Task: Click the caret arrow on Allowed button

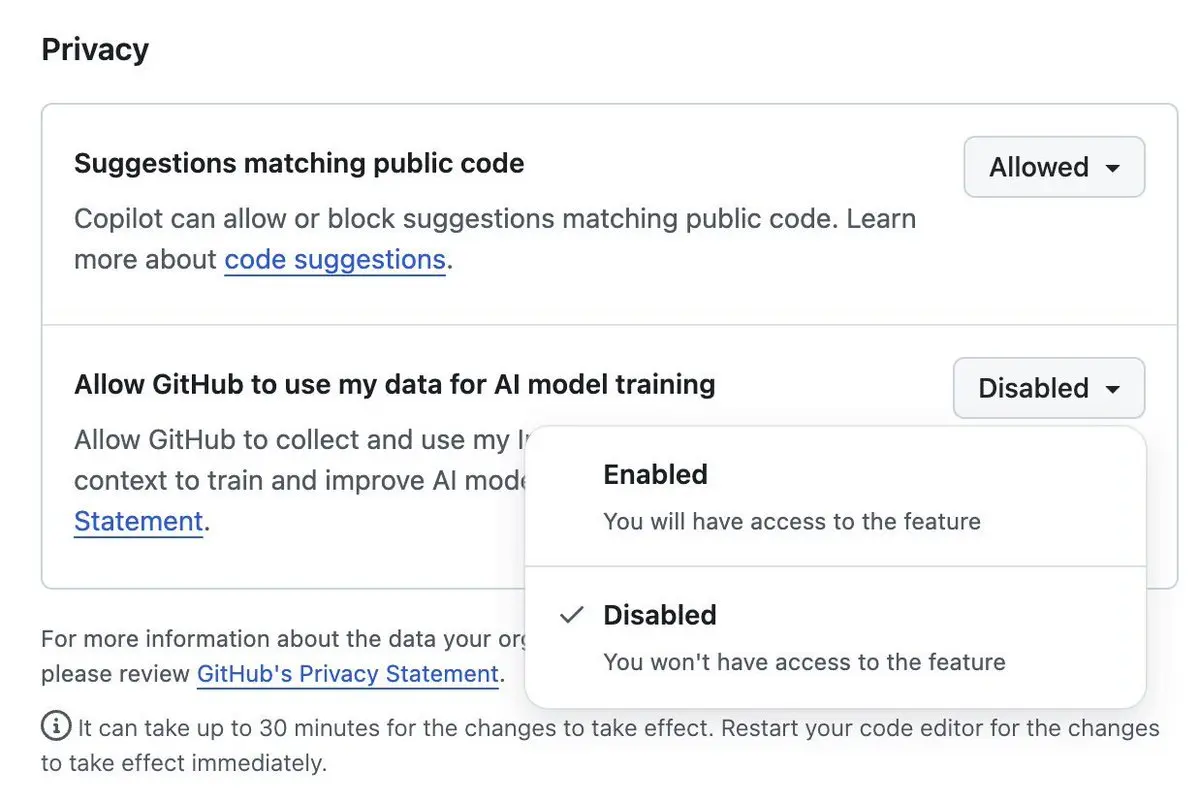Action: pyautogui.click(x=1112, y=168)
